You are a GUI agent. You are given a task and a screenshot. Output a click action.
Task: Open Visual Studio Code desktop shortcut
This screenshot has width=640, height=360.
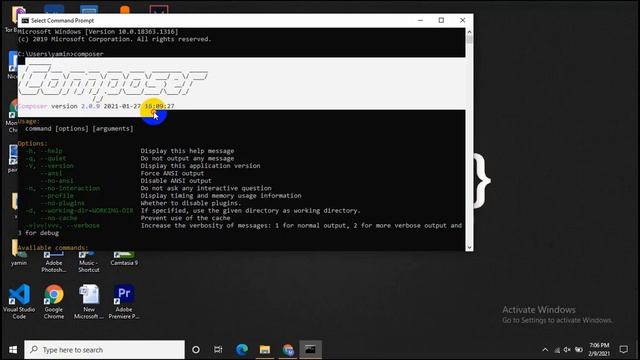(19, 301)
